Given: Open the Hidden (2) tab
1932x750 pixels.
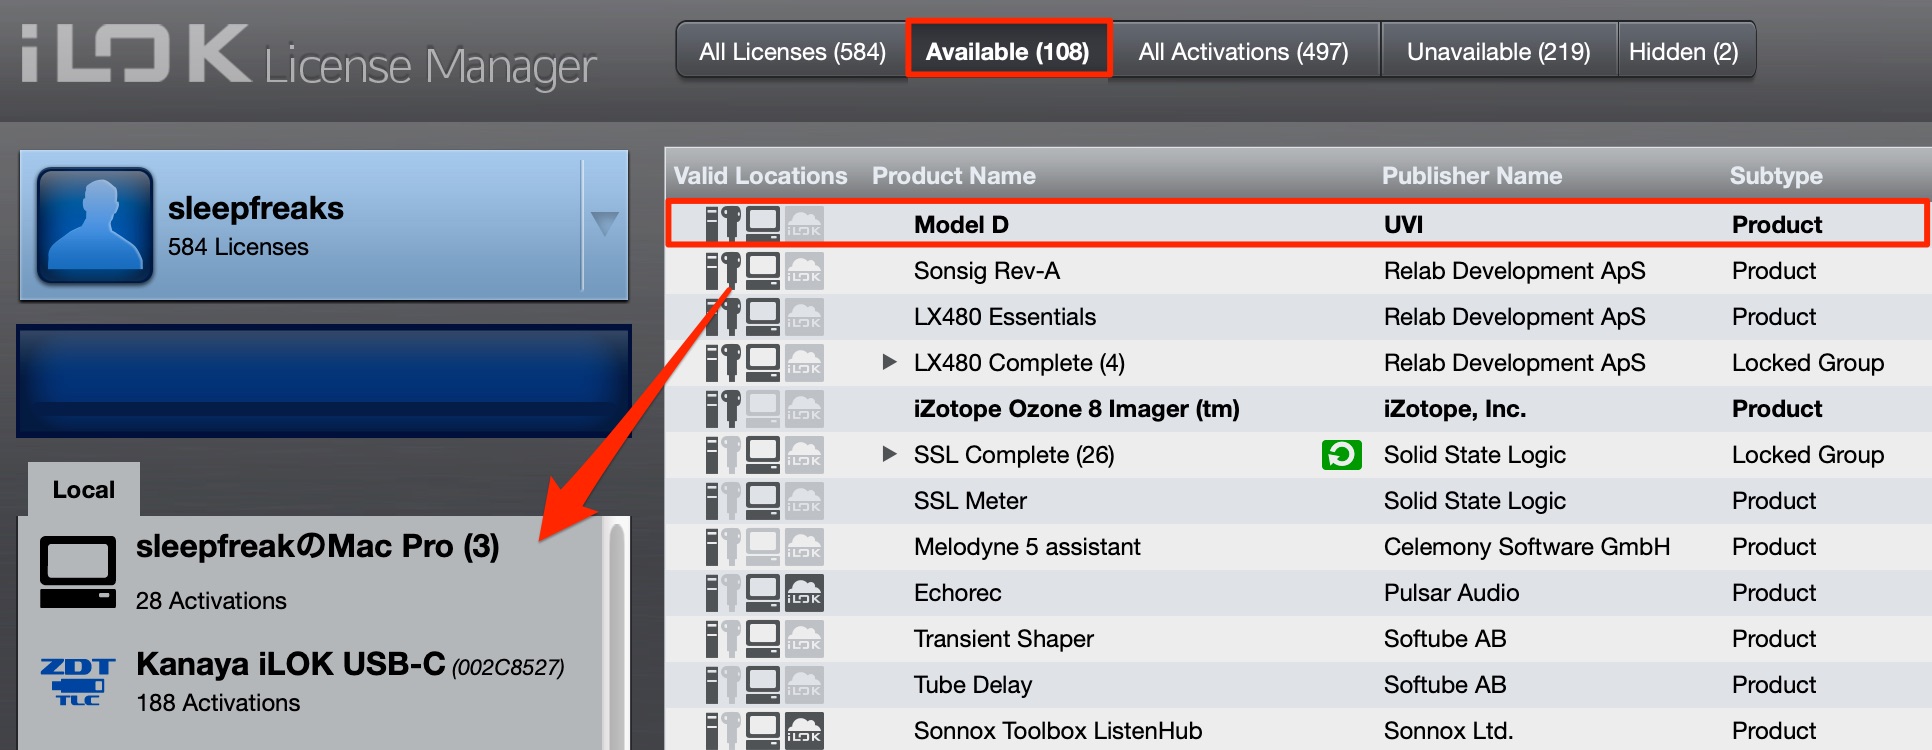Looking at the screenshot, I should (x=1685, y=51).
